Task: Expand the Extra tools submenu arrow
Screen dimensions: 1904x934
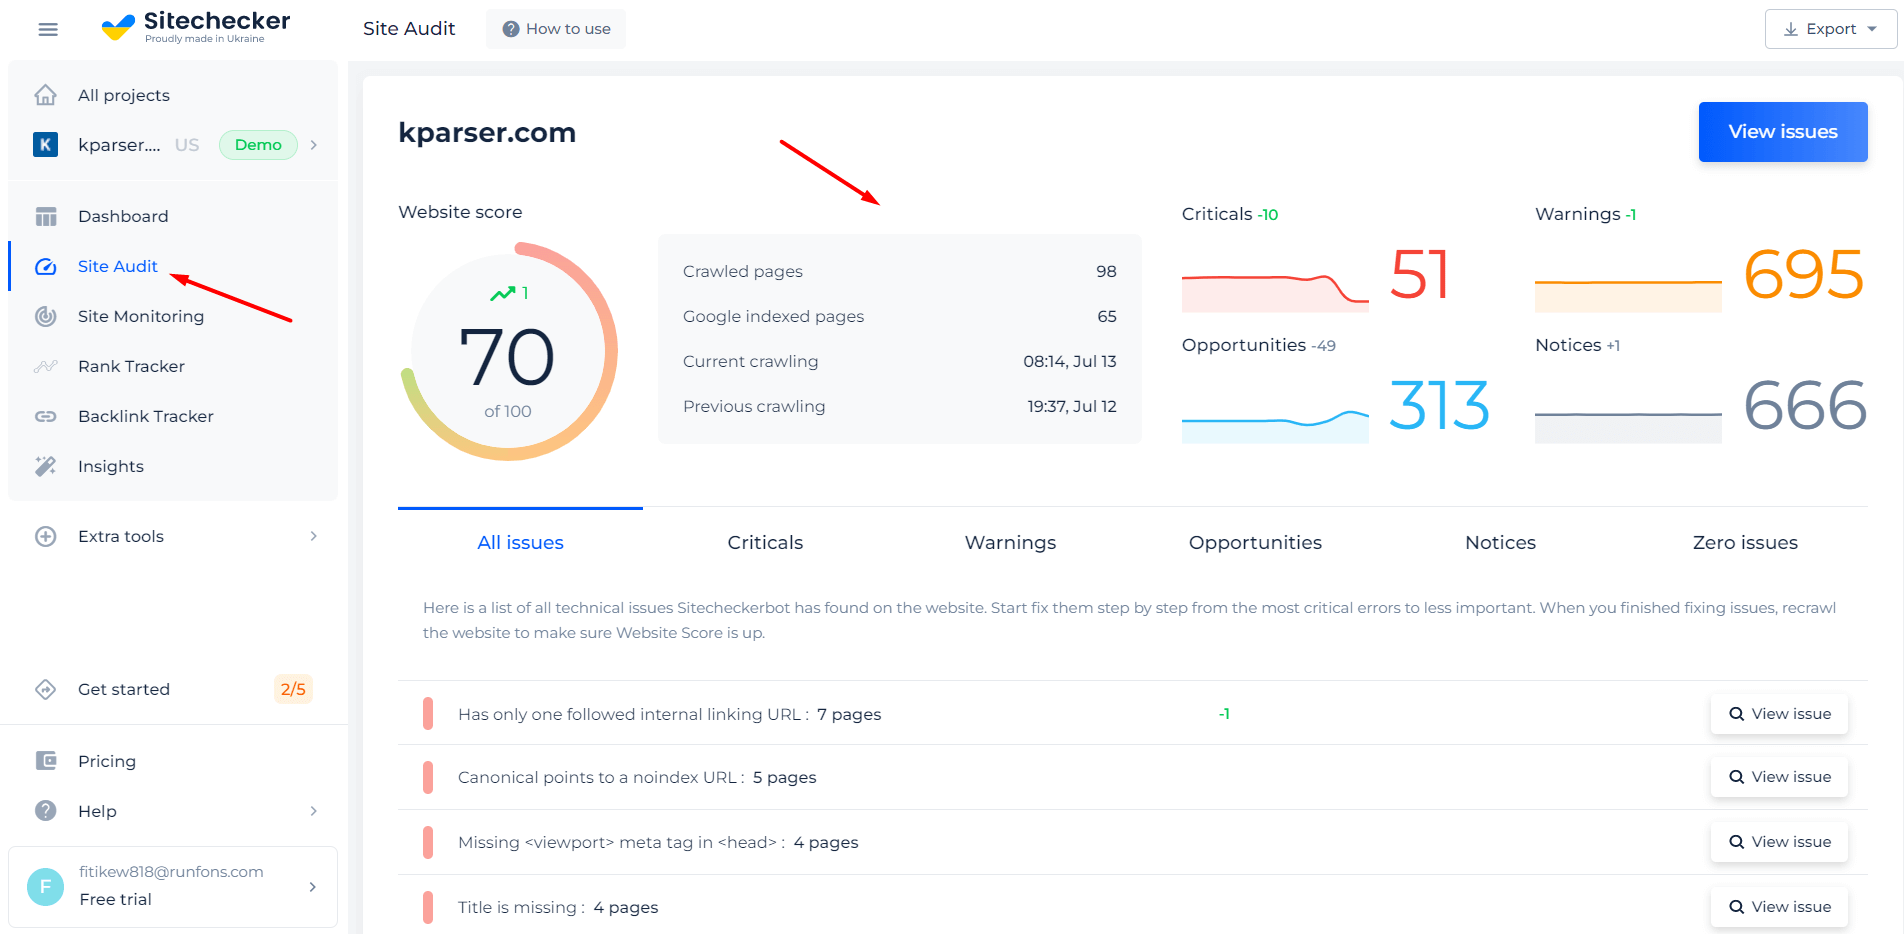Action: 314,536
